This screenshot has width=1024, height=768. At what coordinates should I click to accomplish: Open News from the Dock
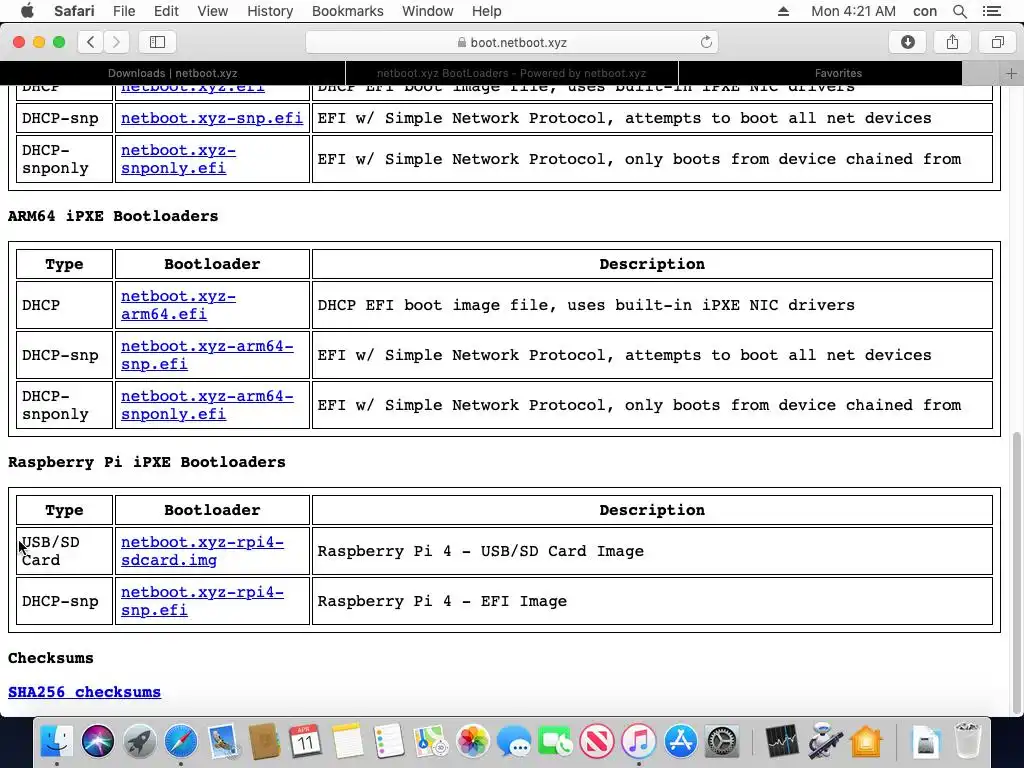coord(597,741)
